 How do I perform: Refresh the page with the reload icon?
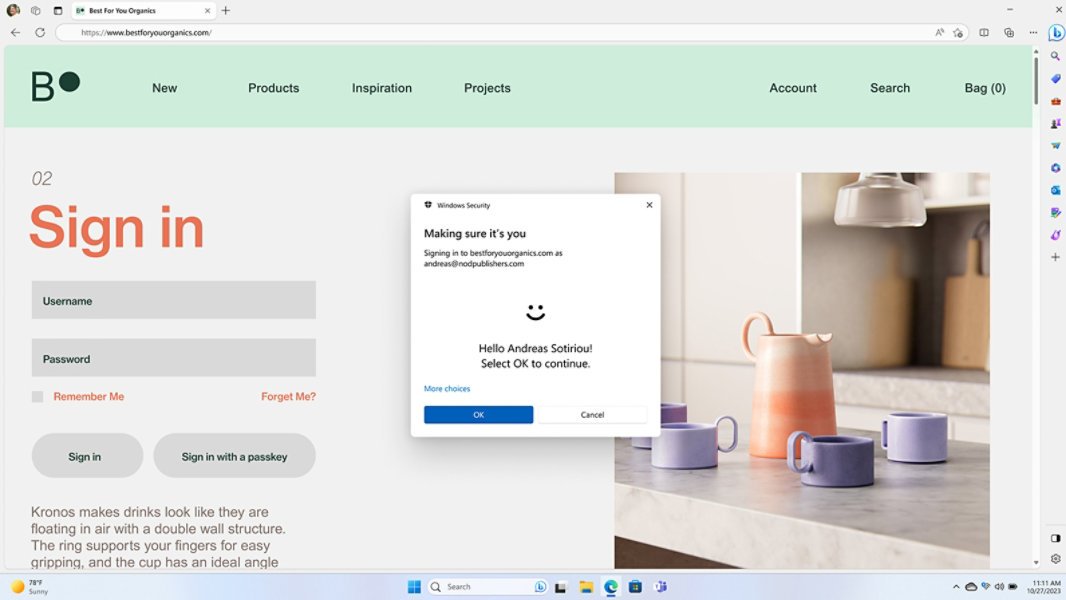click(x=40, y=32)
